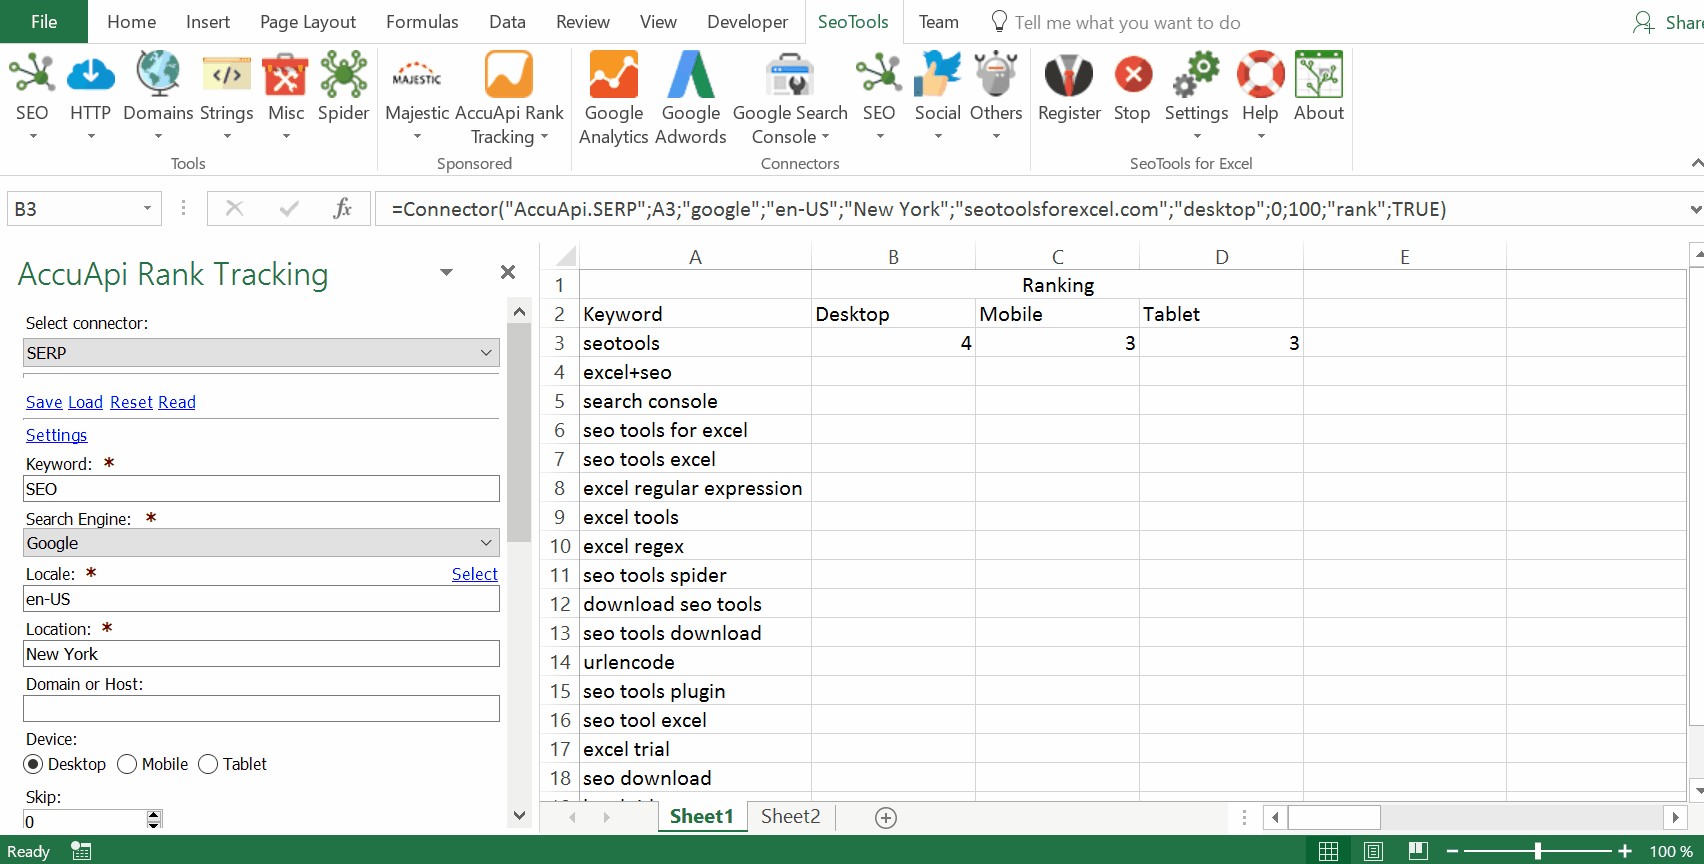Screen dimensions: 1704x864
Task: Open the Select connector SERP dropdown
Action: tap(261, 353)
